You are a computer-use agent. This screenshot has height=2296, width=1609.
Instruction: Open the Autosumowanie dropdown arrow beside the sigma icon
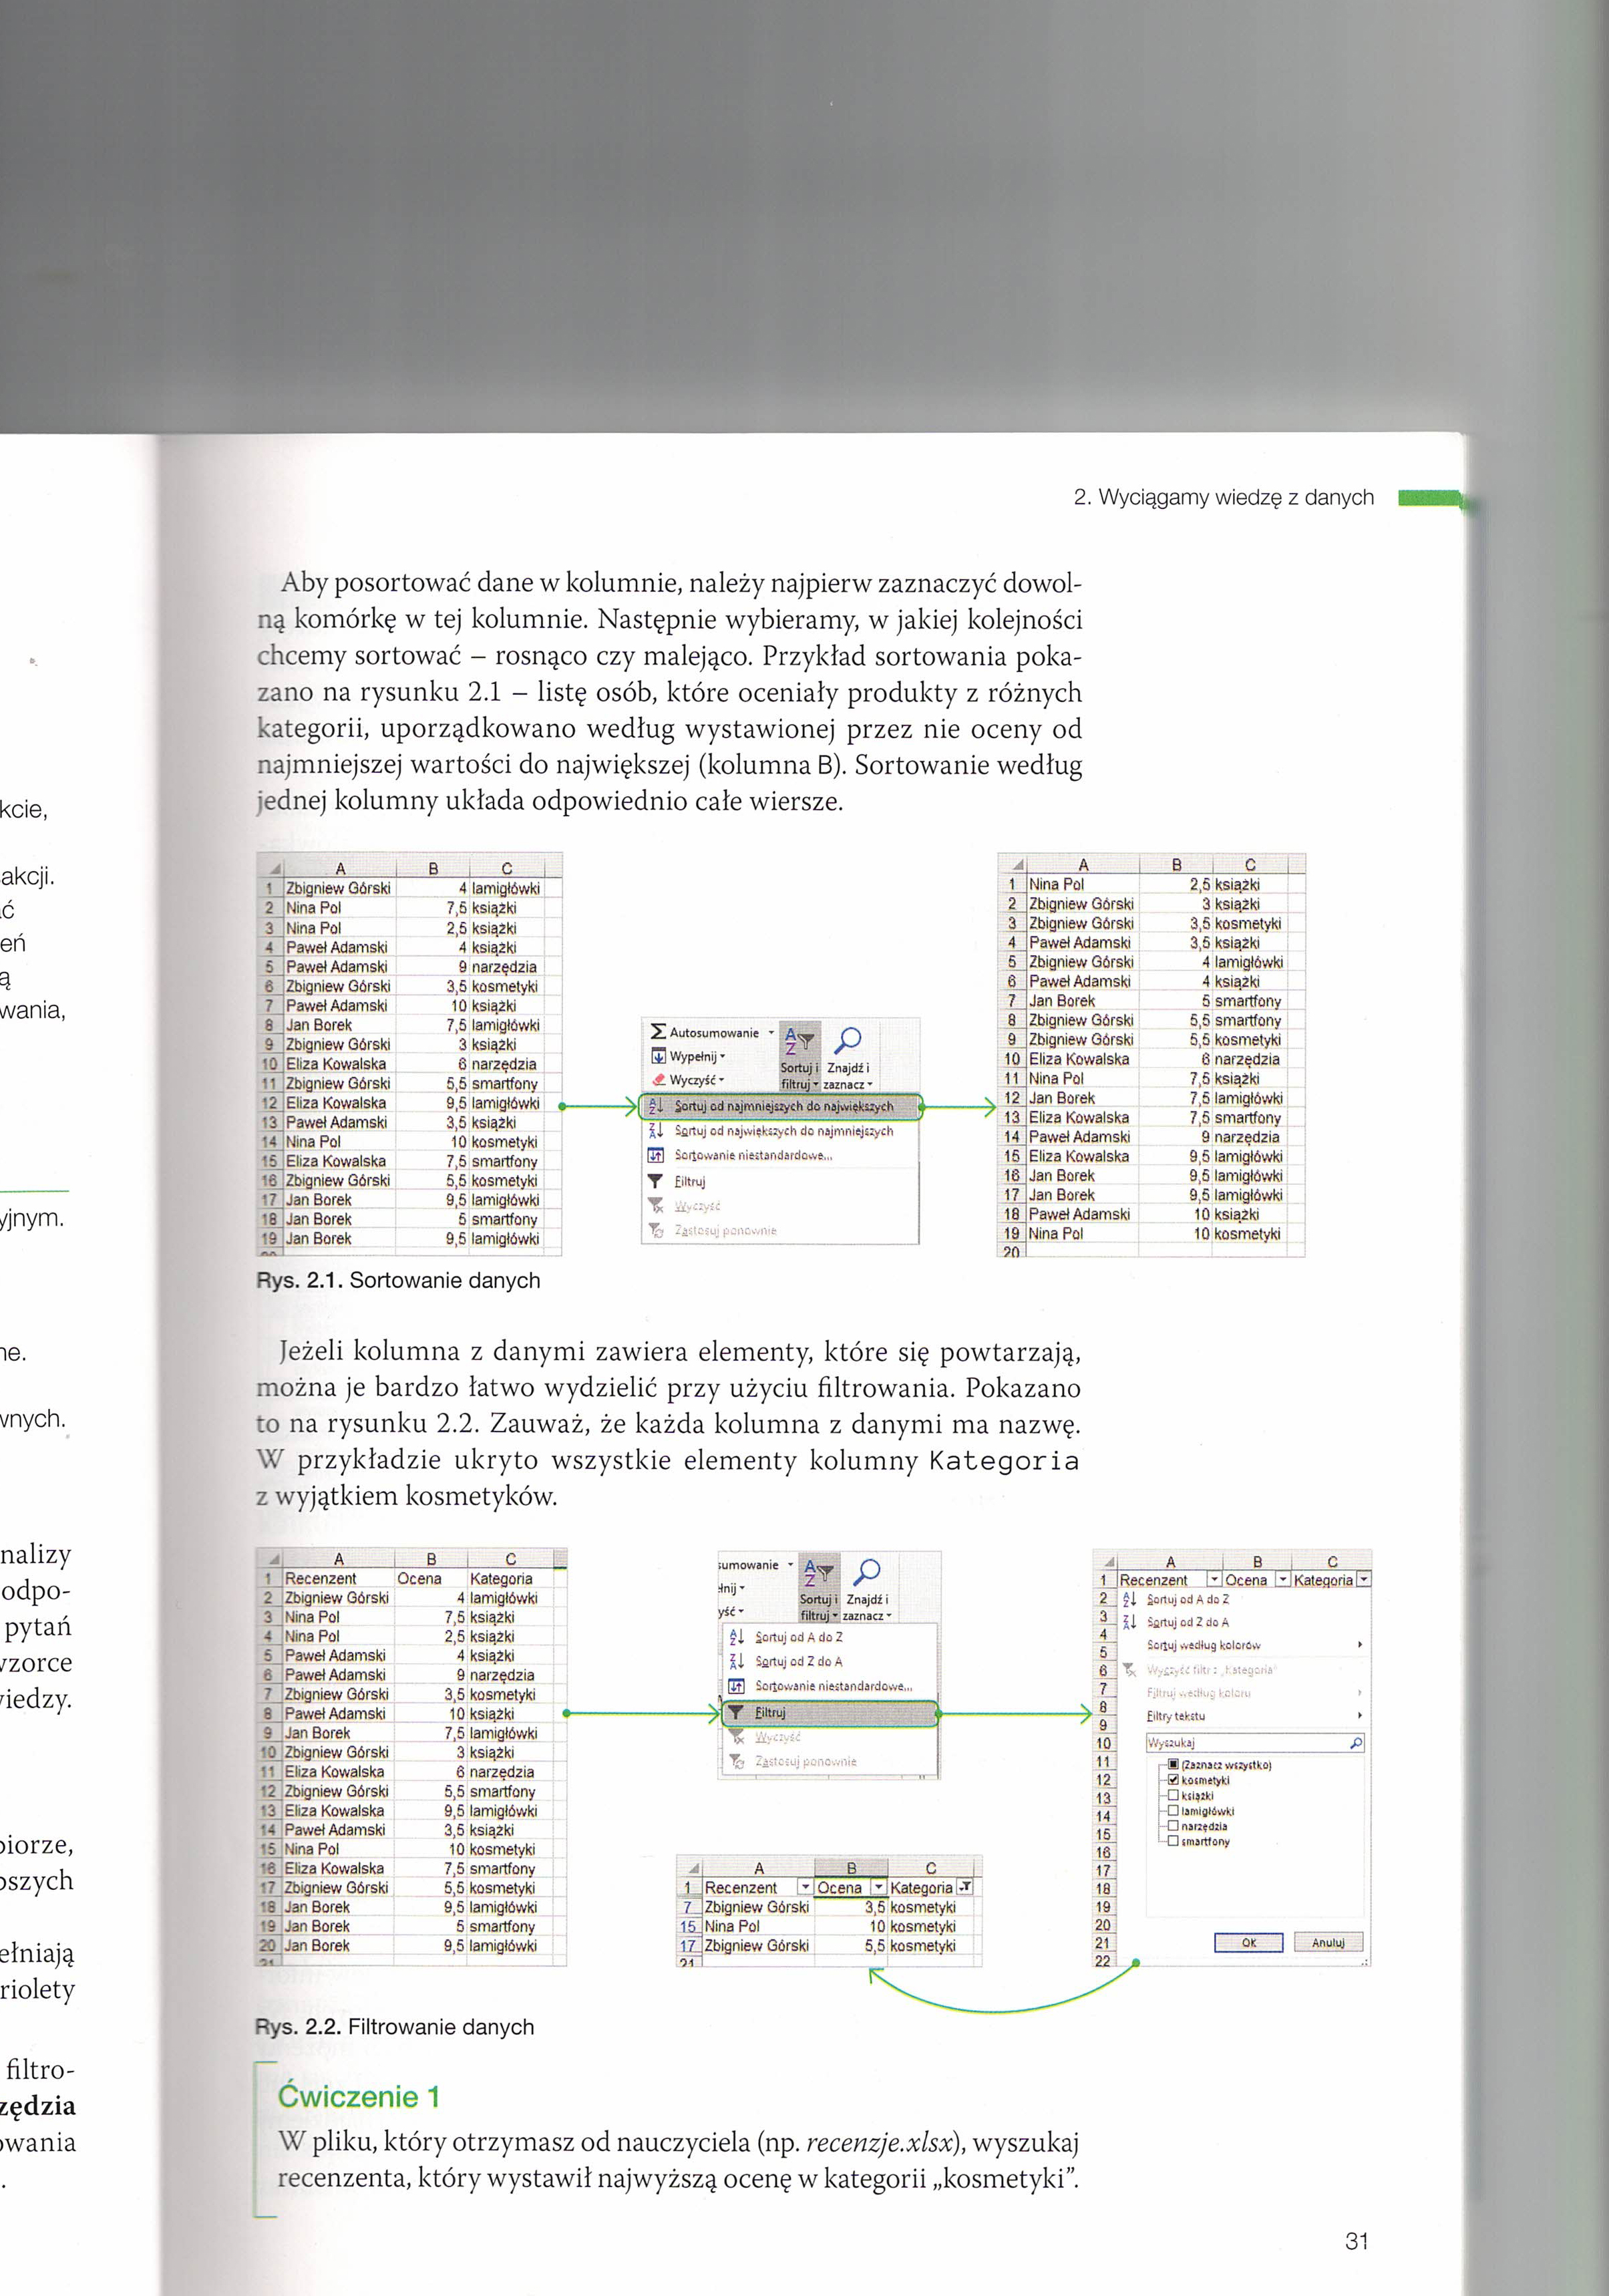coord(771,1032)
